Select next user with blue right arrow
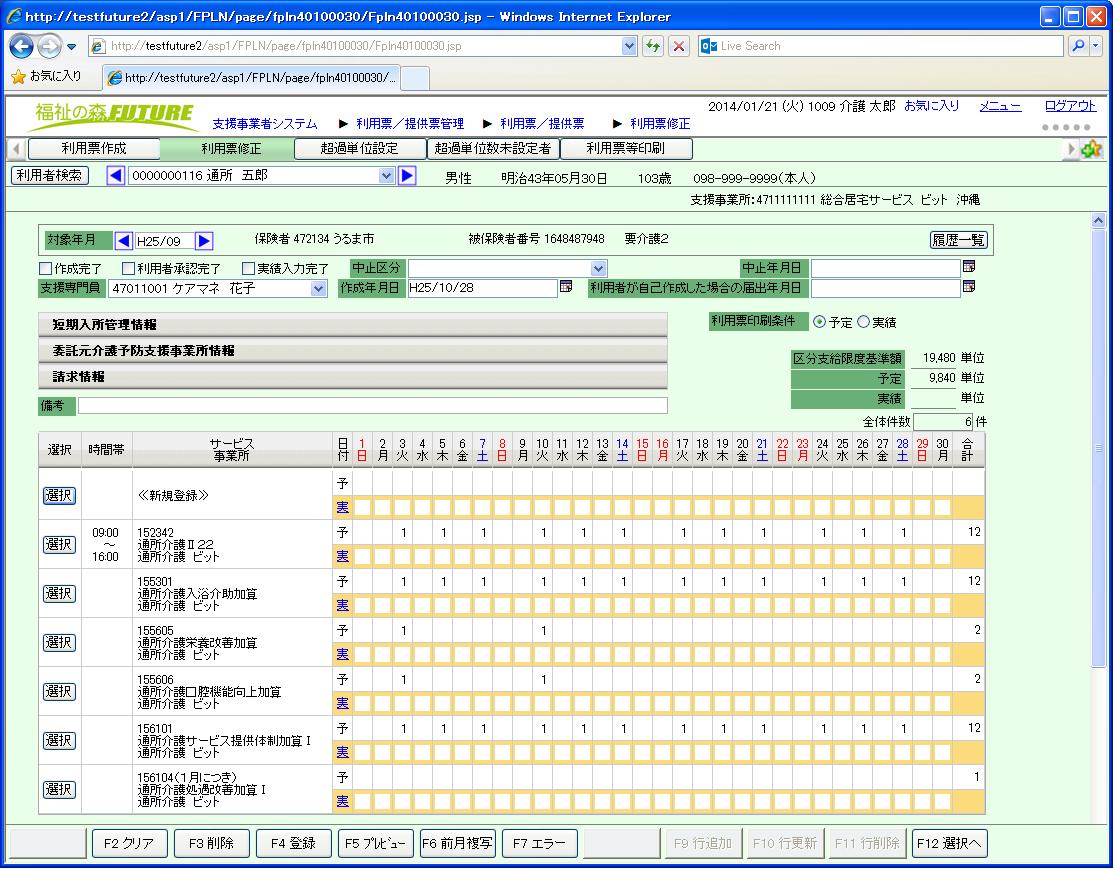1115x869 pixels. [x=407, y=176]
